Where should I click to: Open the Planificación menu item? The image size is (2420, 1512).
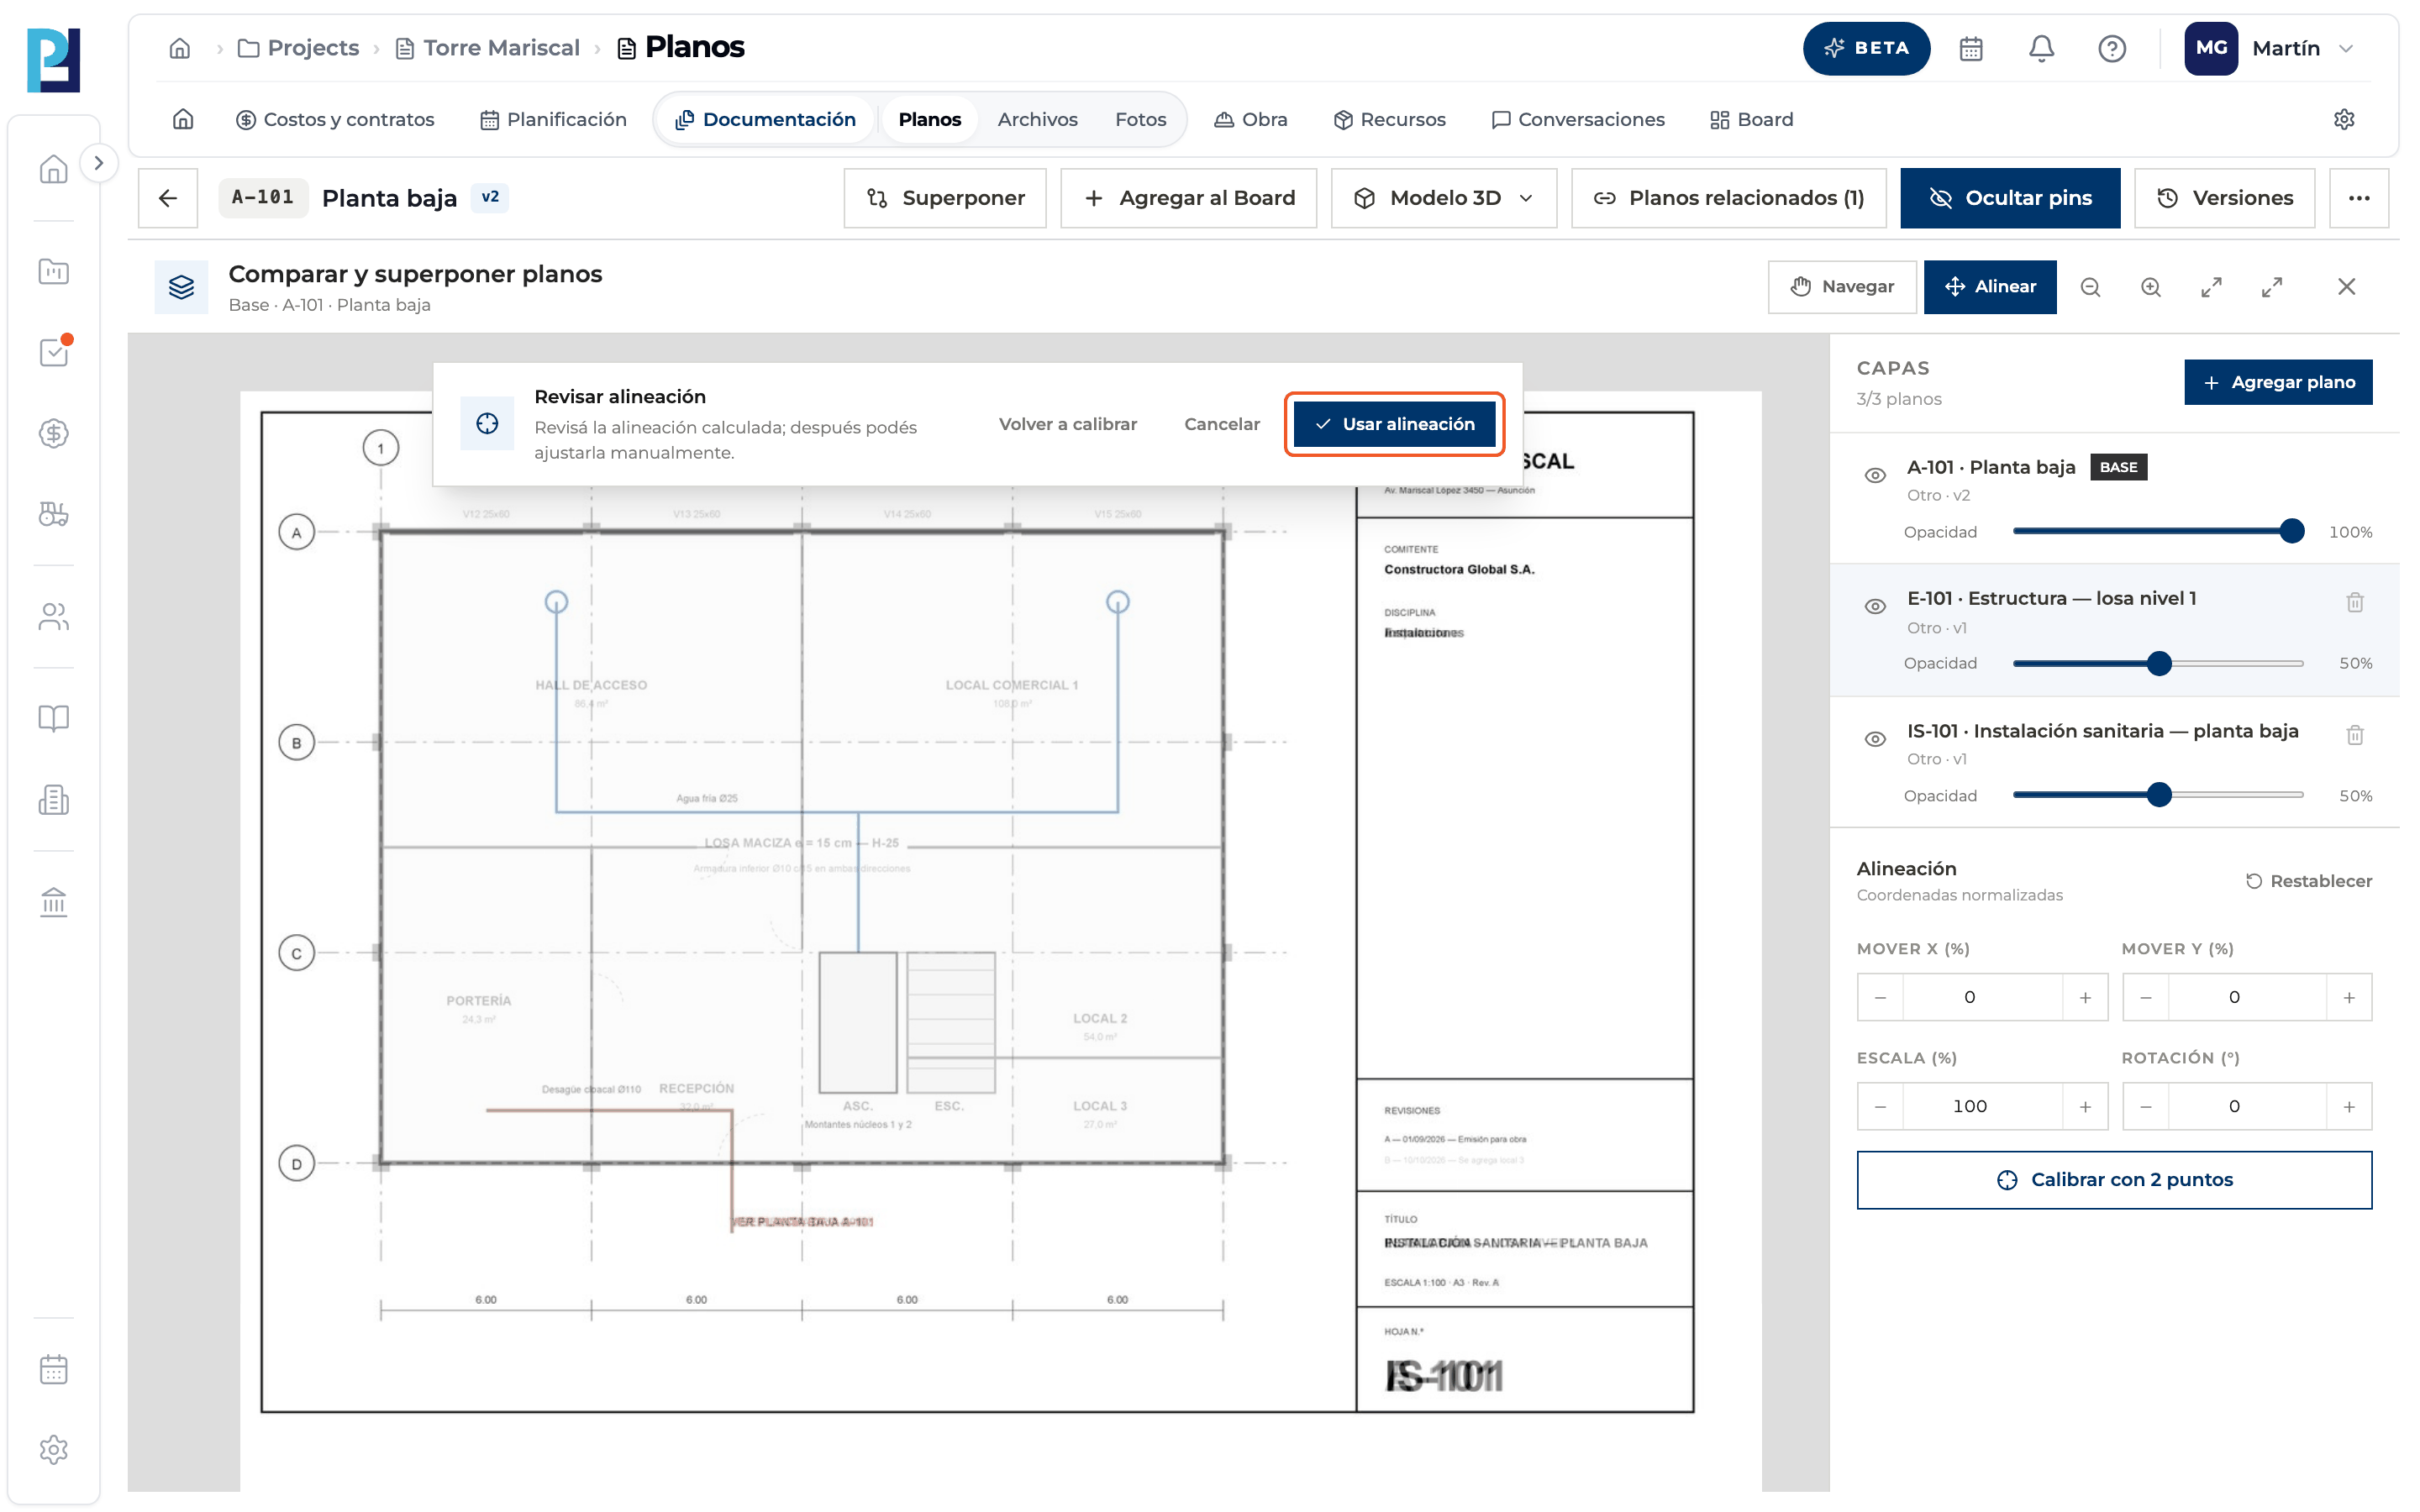click(x=554, y=119)
